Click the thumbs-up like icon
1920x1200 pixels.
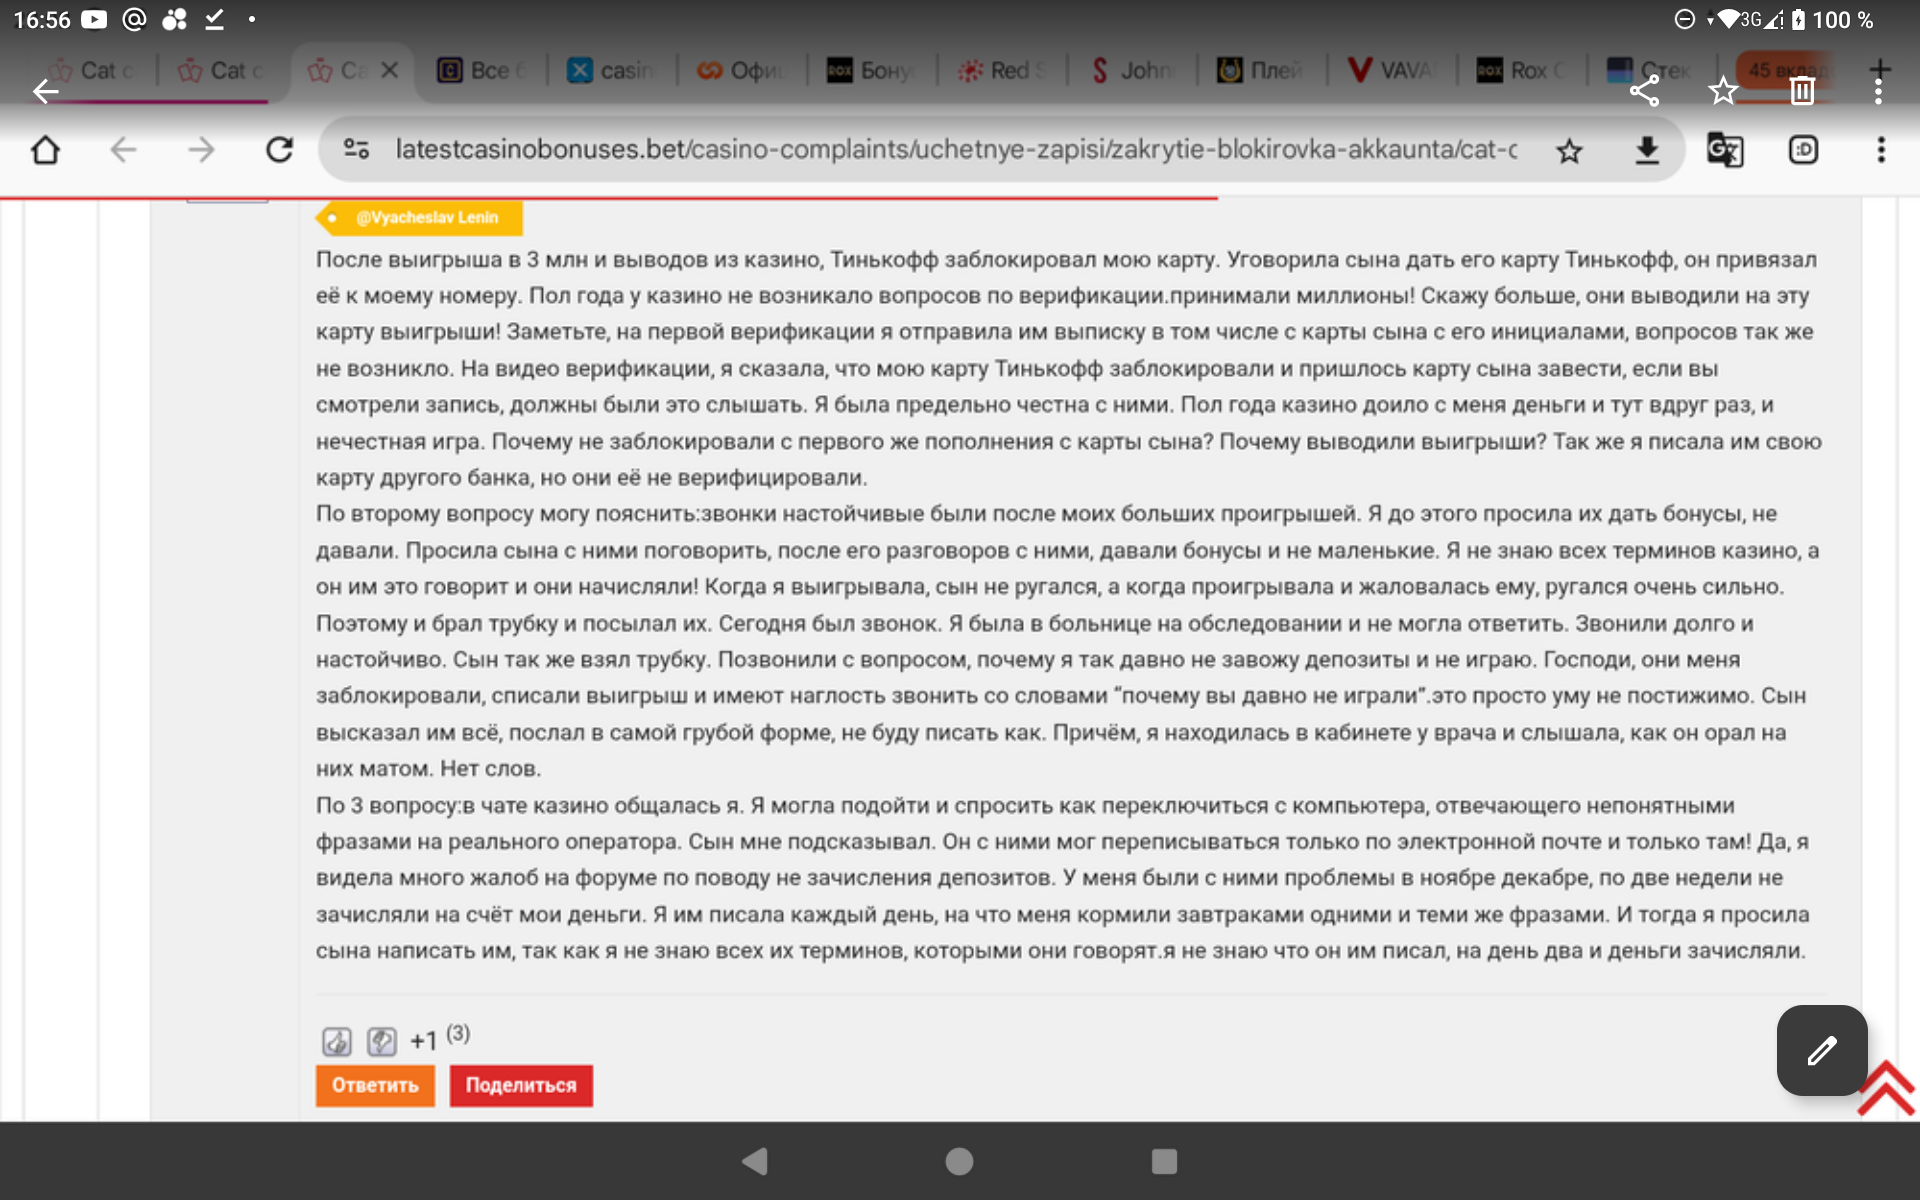pyautogui.click(x=337, y=1041)
